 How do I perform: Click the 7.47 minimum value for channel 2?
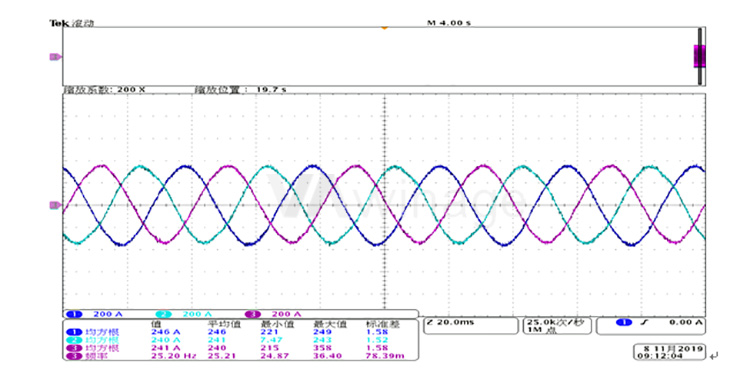click(x=272, y=340)
